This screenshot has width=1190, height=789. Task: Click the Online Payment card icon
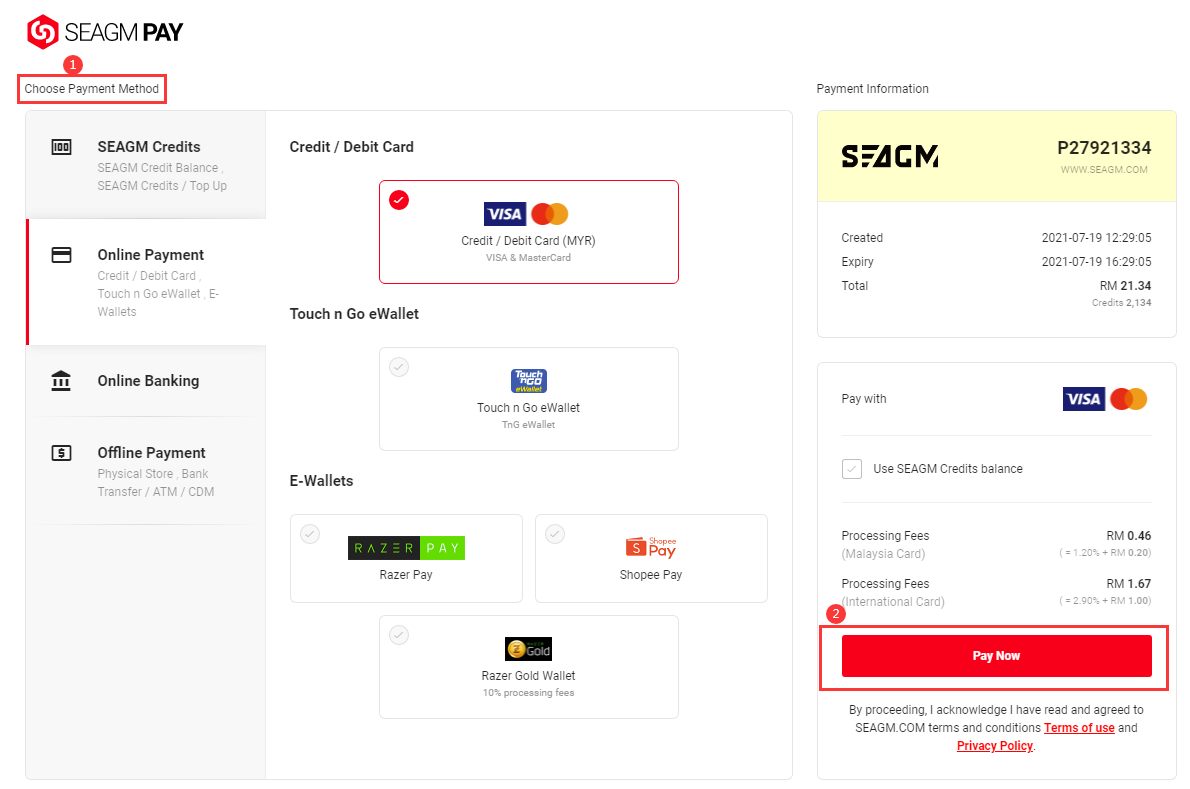pyautogui.click(x=61, y=255)
